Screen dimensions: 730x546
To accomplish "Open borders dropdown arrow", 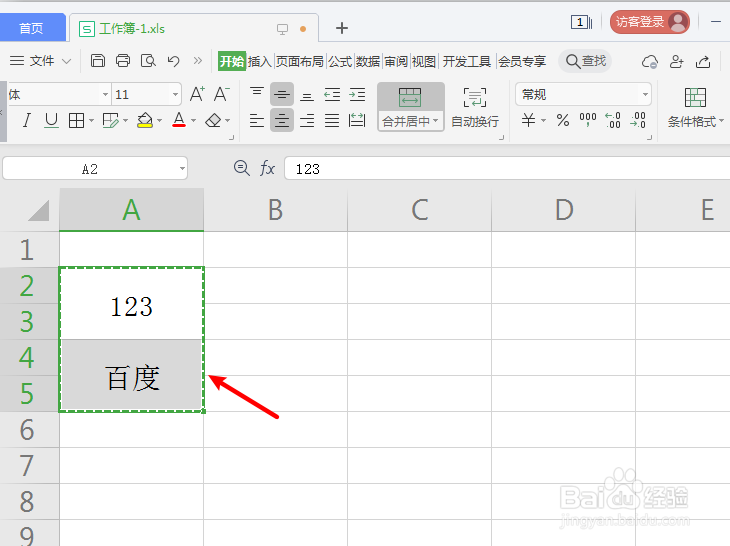I will point(91,121).
